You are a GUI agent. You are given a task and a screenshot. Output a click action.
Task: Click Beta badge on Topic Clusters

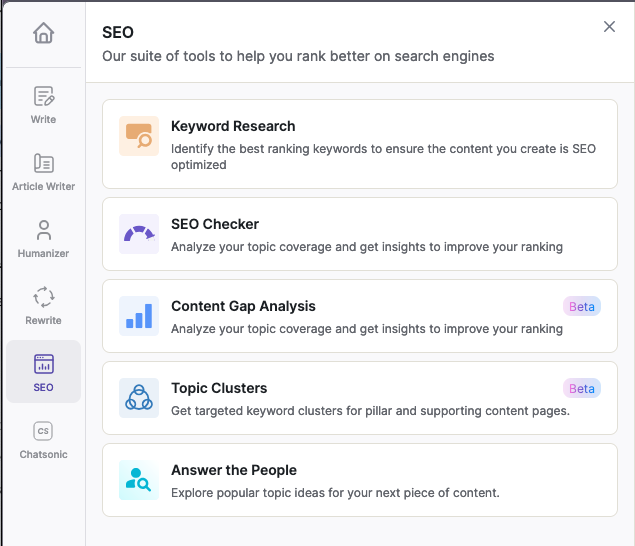[x=582, y=388]
